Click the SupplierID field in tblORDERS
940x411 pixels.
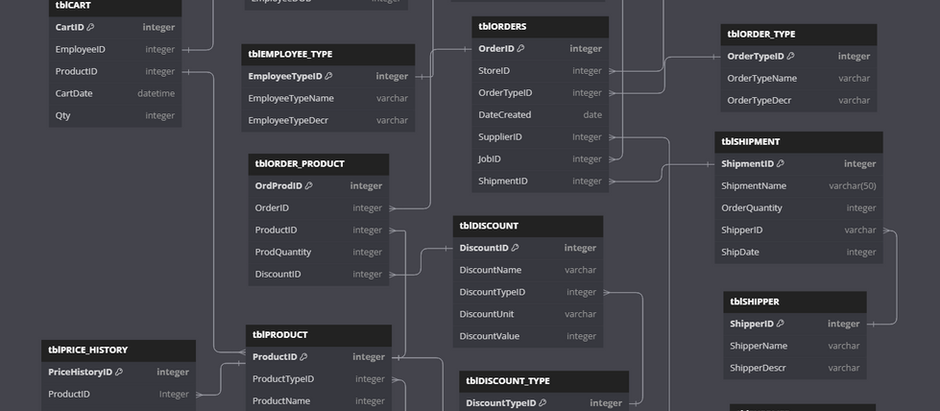(x=540, y=137)
